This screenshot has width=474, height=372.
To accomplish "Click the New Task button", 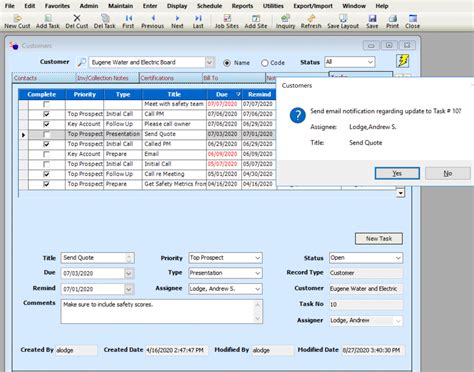I will coord(379,239).
